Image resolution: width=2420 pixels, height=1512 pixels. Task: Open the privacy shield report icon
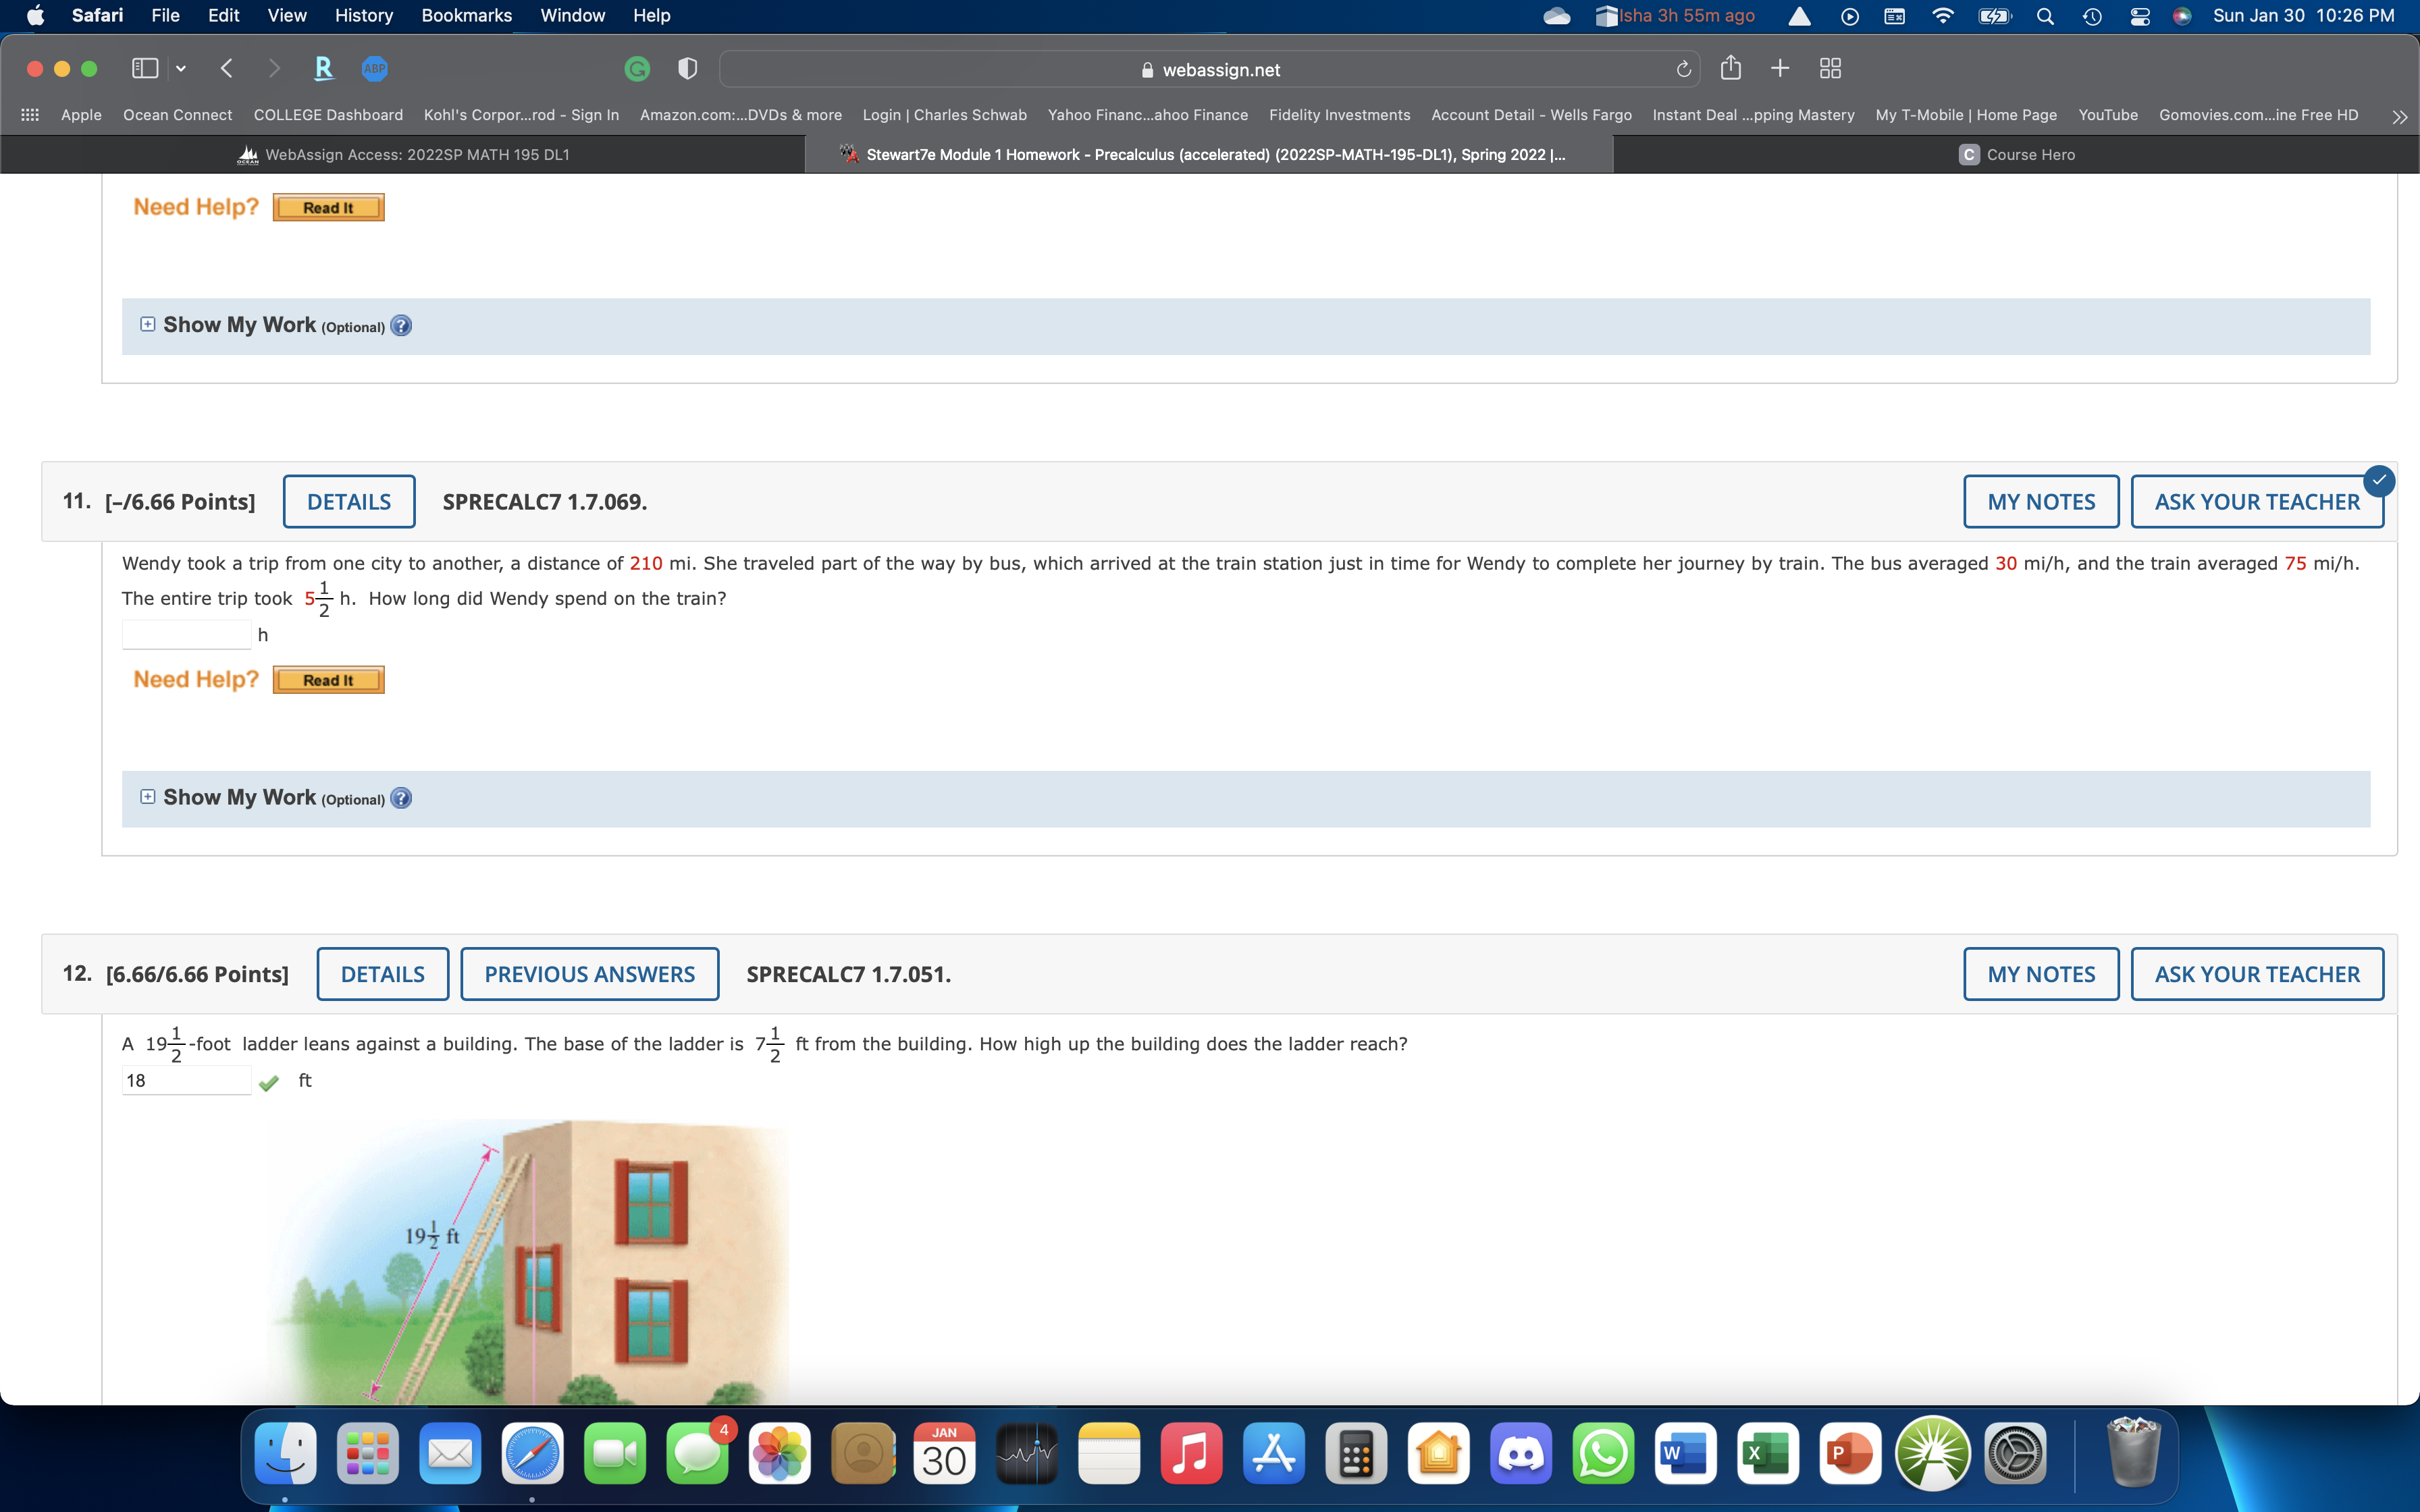click(x=687, y=68)
